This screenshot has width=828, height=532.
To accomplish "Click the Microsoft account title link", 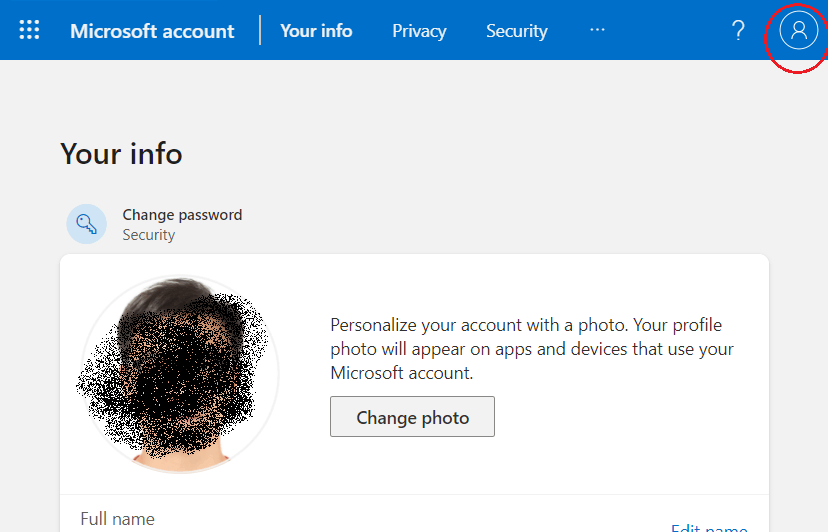I will pos(152,31).
